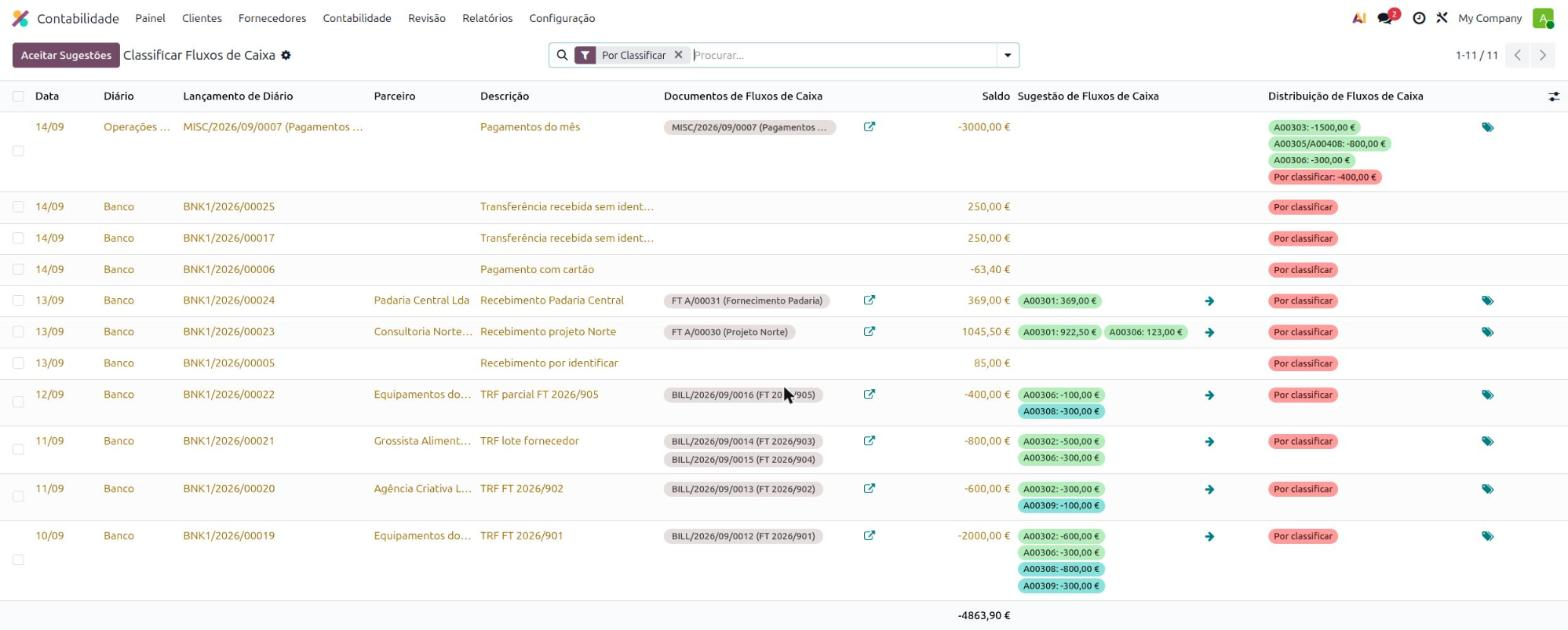This screenshot has height=630, width=1568.
Task: Open external link for FT A/00031 document
Action: point(869,300)
